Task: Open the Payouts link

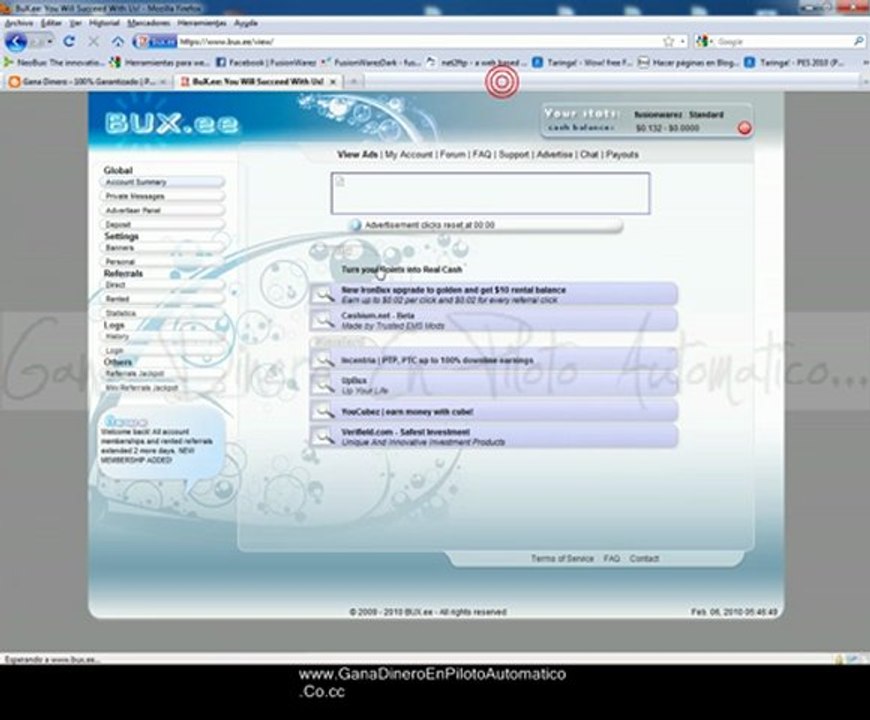Action: click(x=622, y=154)
